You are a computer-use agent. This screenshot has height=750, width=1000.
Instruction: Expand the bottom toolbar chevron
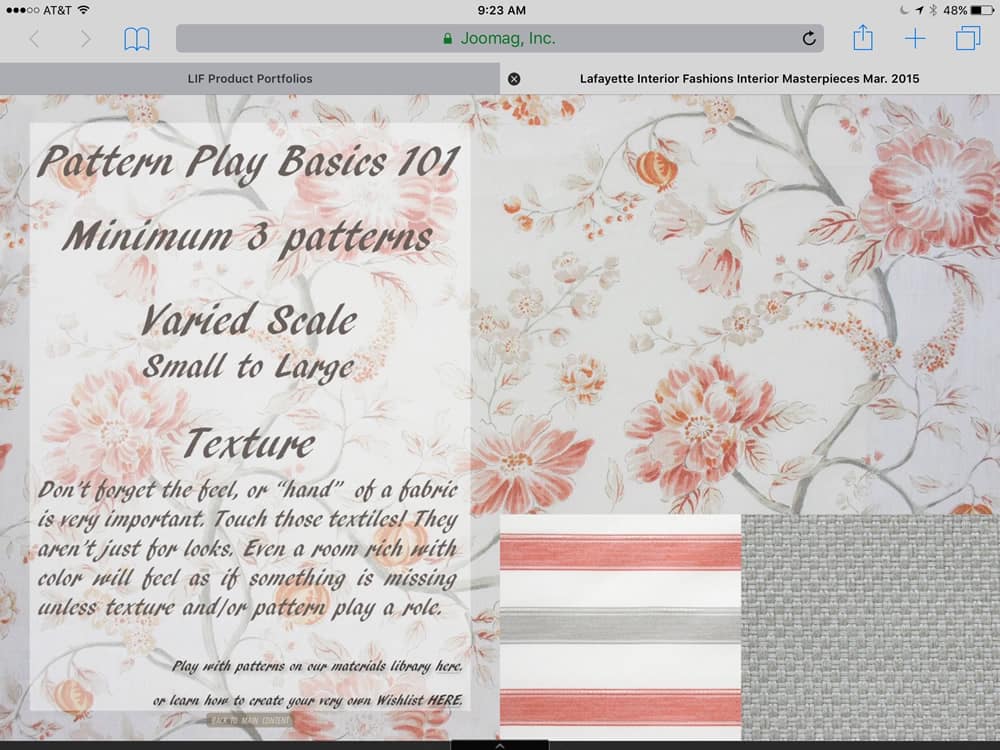pos(500,744)
